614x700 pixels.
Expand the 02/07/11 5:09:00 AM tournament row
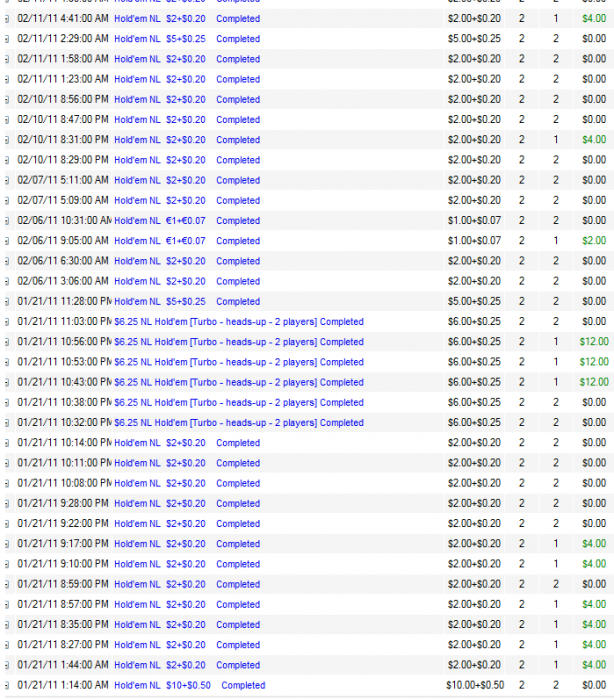(7, 200)
